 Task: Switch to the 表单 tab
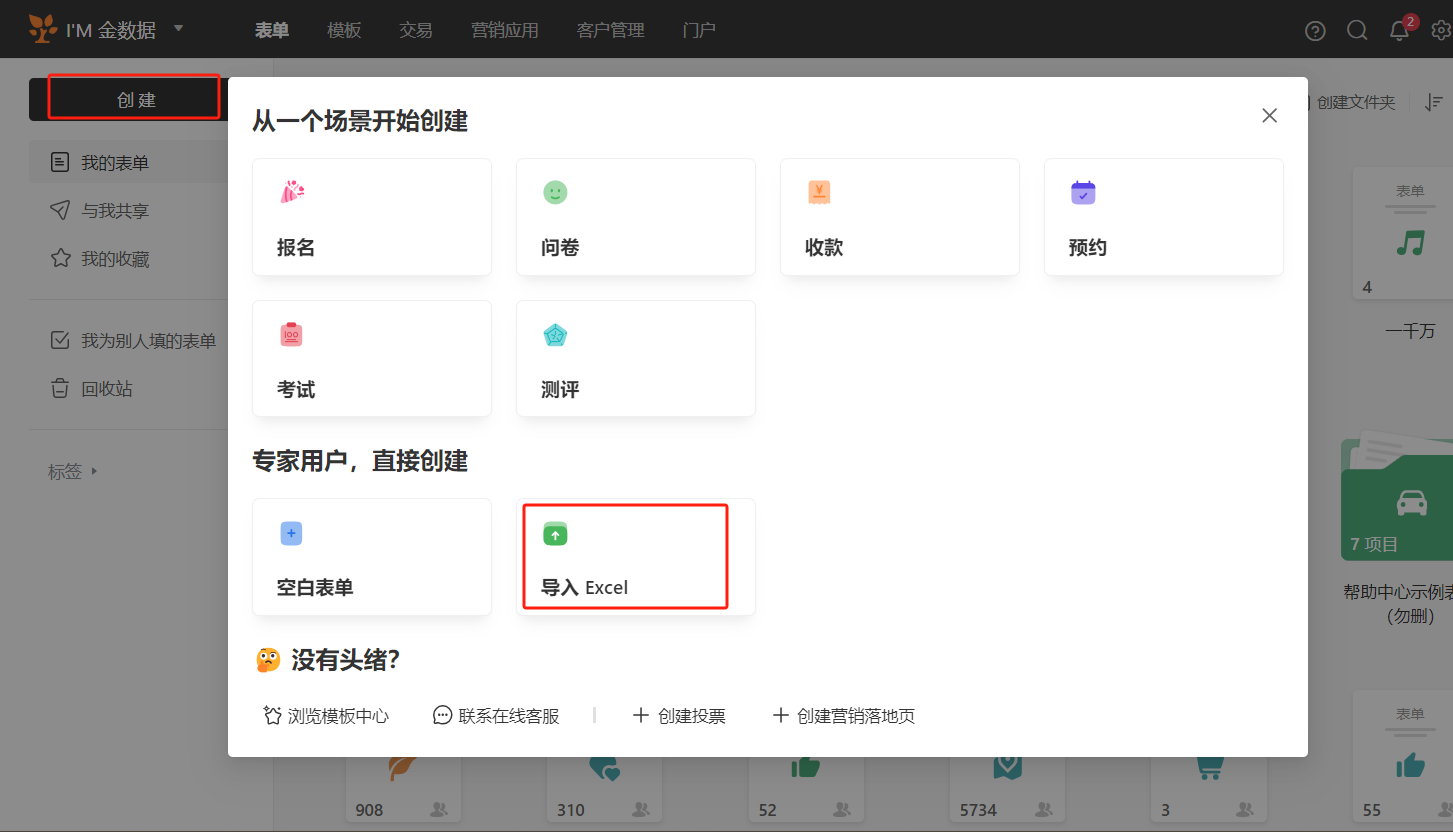272,30
